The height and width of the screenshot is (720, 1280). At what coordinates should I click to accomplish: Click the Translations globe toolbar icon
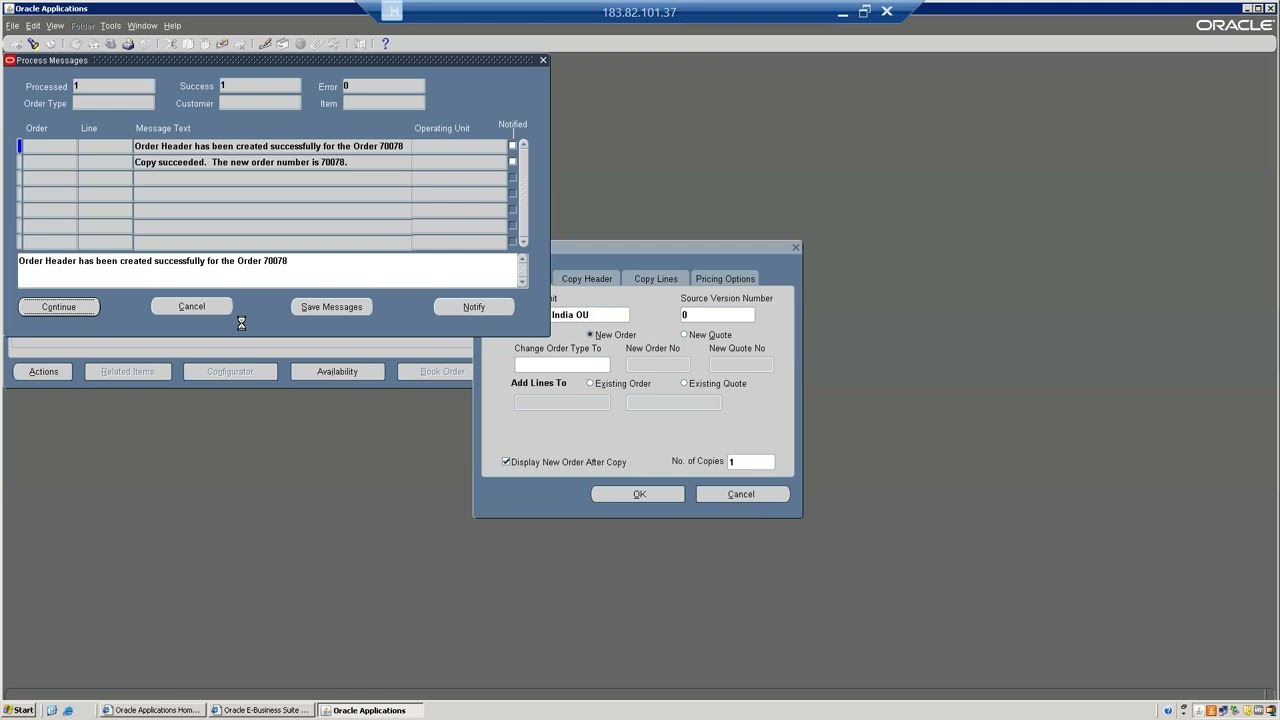click(x=300, y=44)
